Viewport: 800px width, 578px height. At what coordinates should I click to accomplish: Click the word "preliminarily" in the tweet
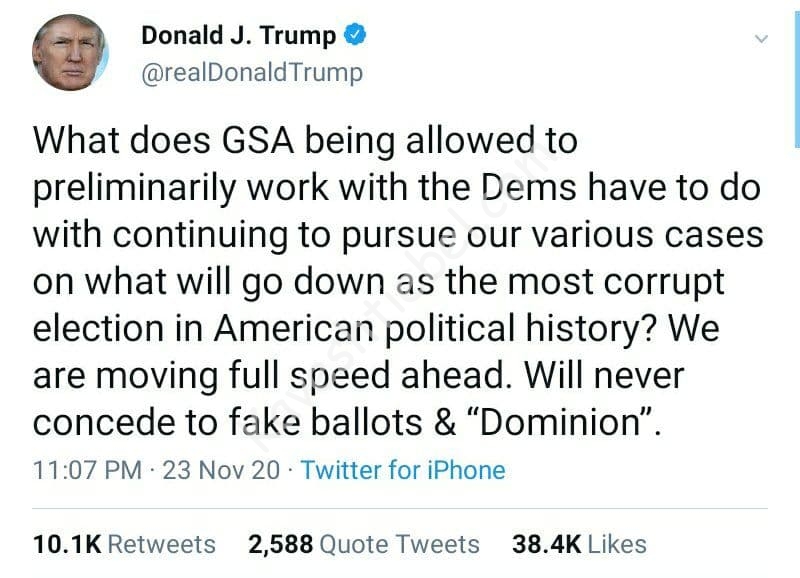click(132, 187)
